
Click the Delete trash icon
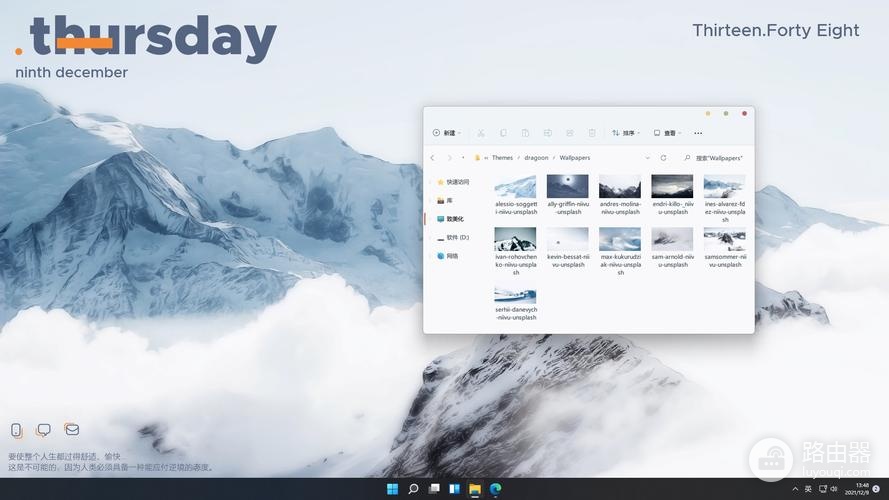click(591, 133)
